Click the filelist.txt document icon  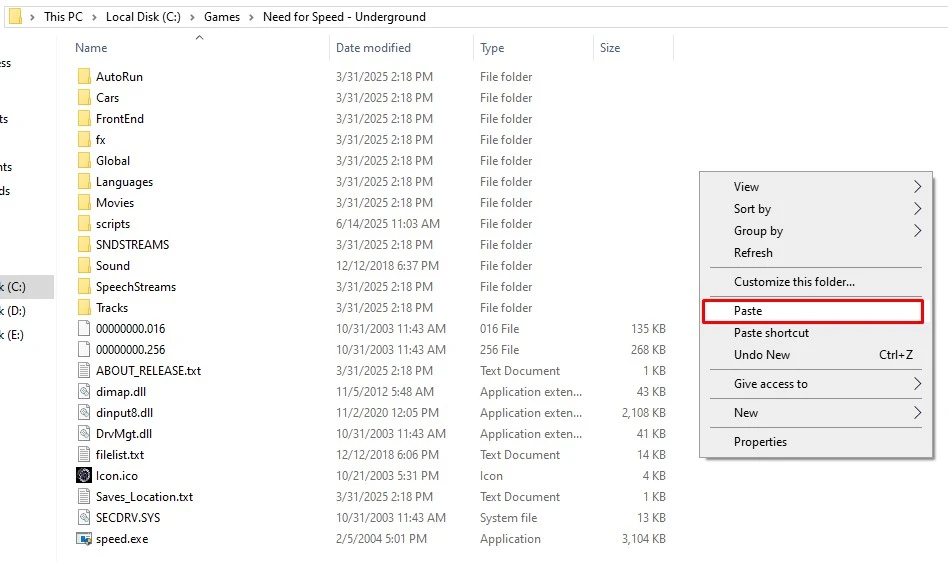pyautogui.click(x=84, y=454)
